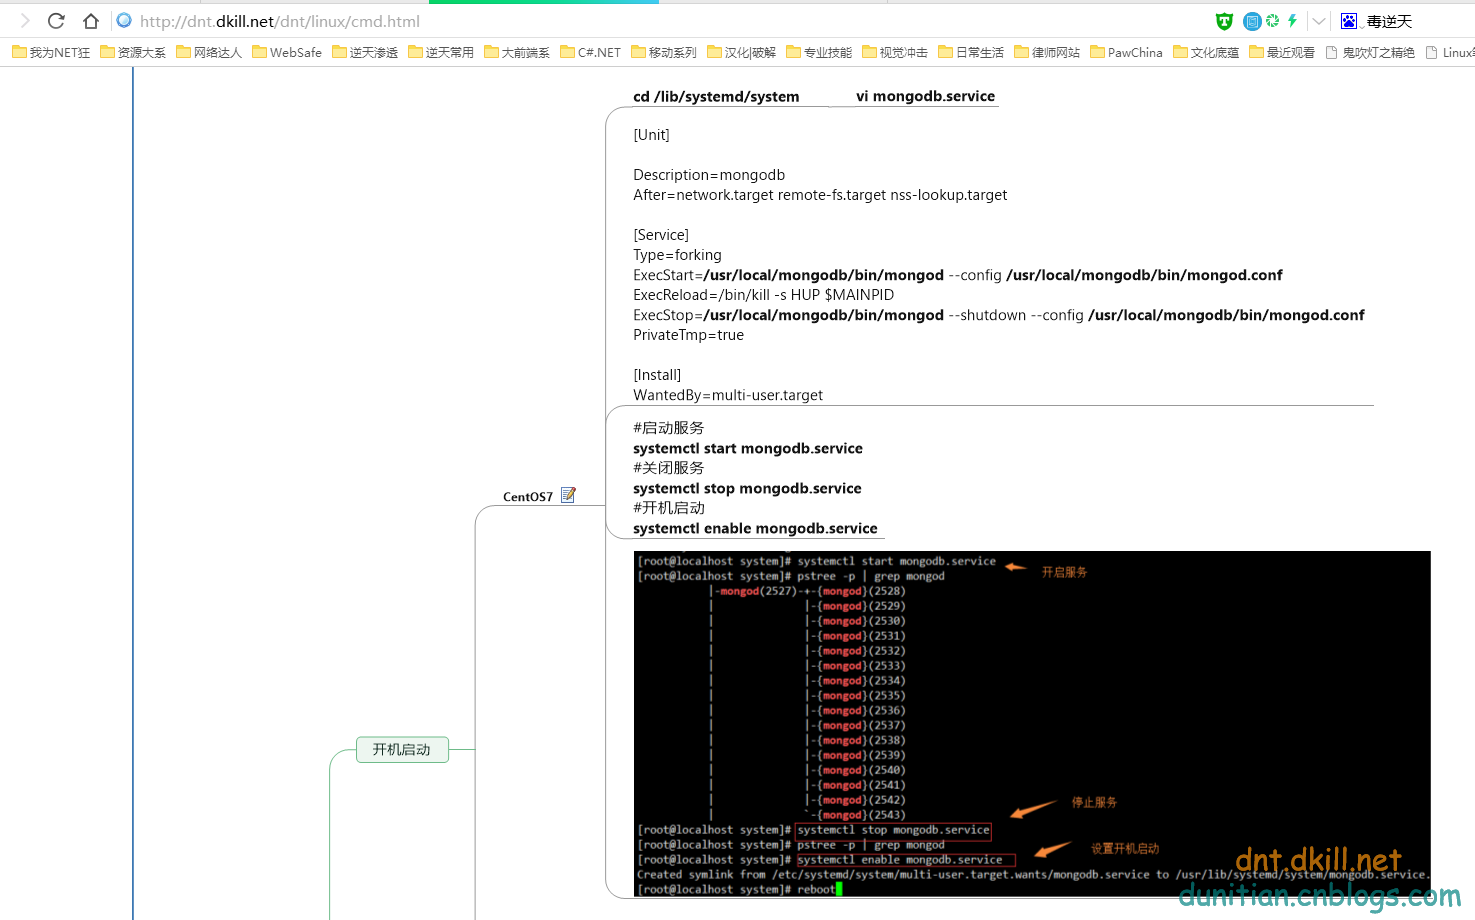The height and width of the screenshot is (920, 1475).
Task: Expand the C#.NET bookmarks folder
Action: (x=590, y=52)
